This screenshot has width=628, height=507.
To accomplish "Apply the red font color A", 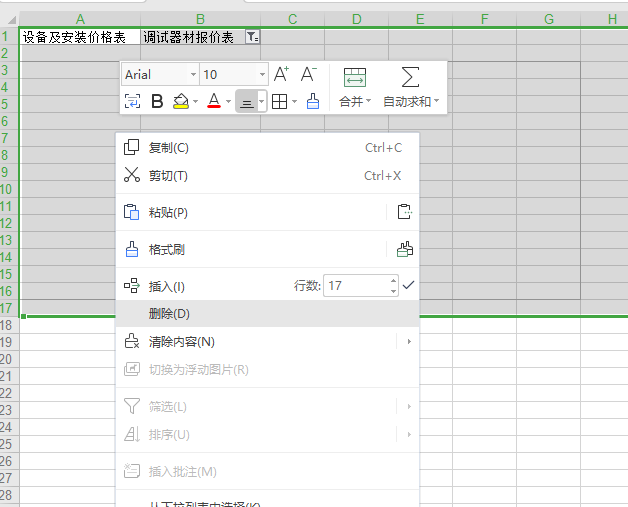I will click(x=214, y=101).
